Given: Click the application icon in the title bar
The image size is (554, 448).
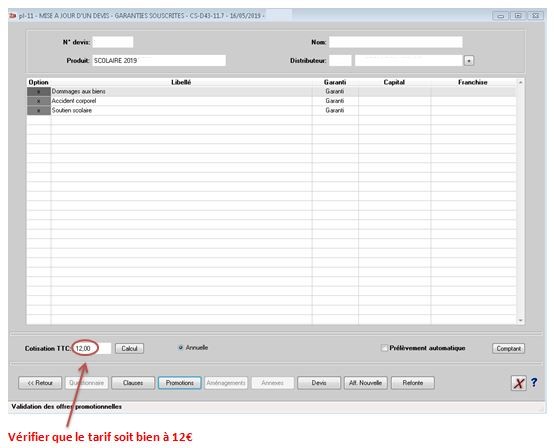Looking at the screenshot, I should pos(13,16).
